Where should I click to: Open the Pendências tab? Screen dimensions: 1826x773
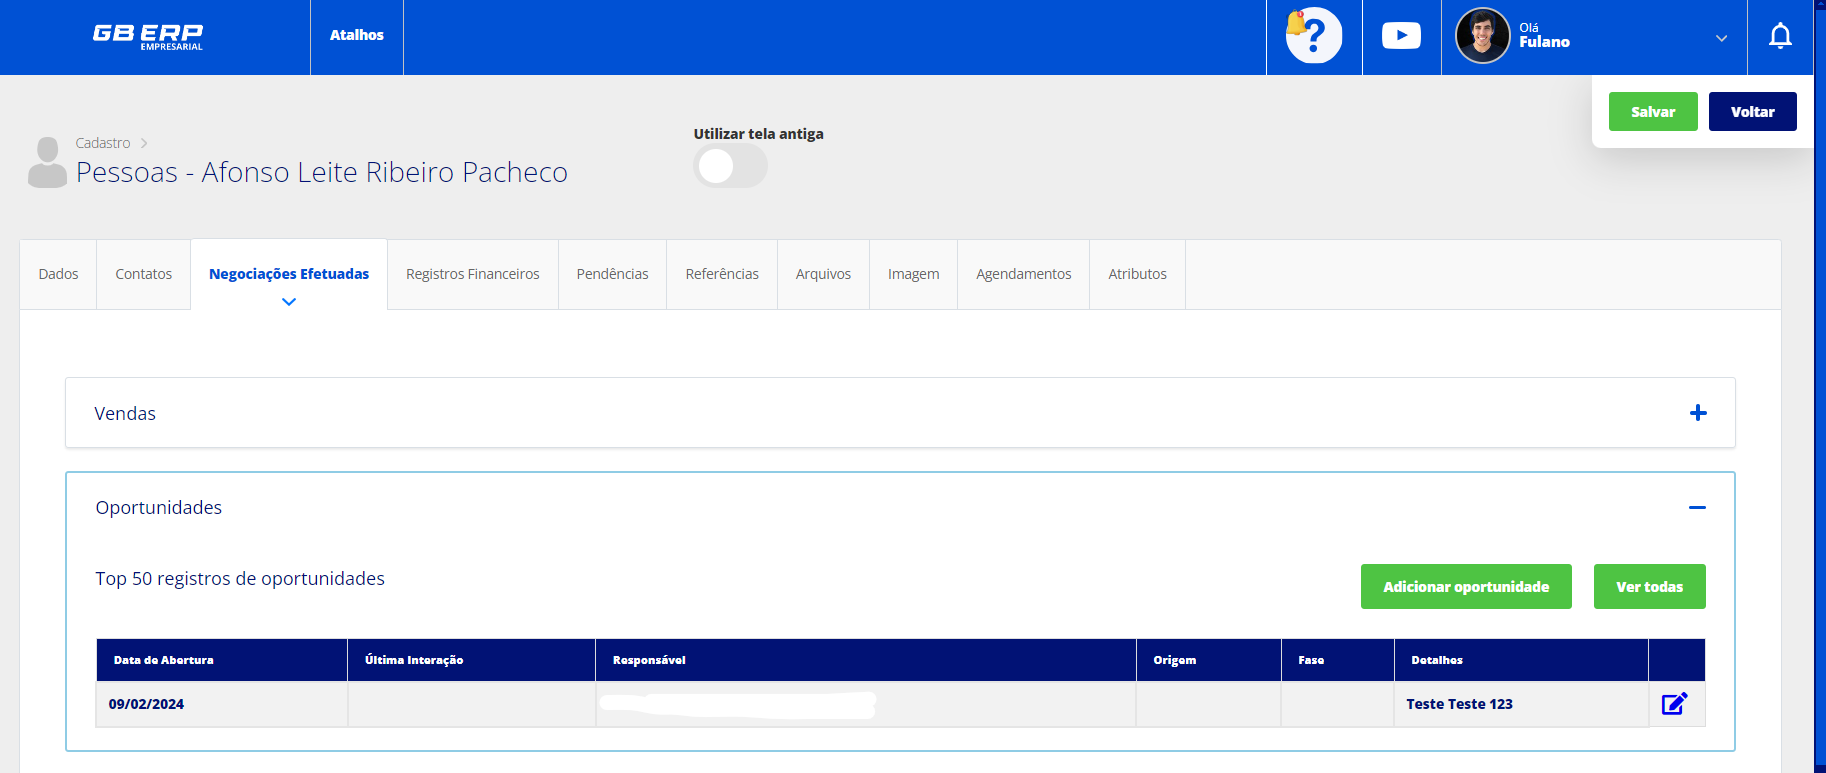click(x=612, y=274)
